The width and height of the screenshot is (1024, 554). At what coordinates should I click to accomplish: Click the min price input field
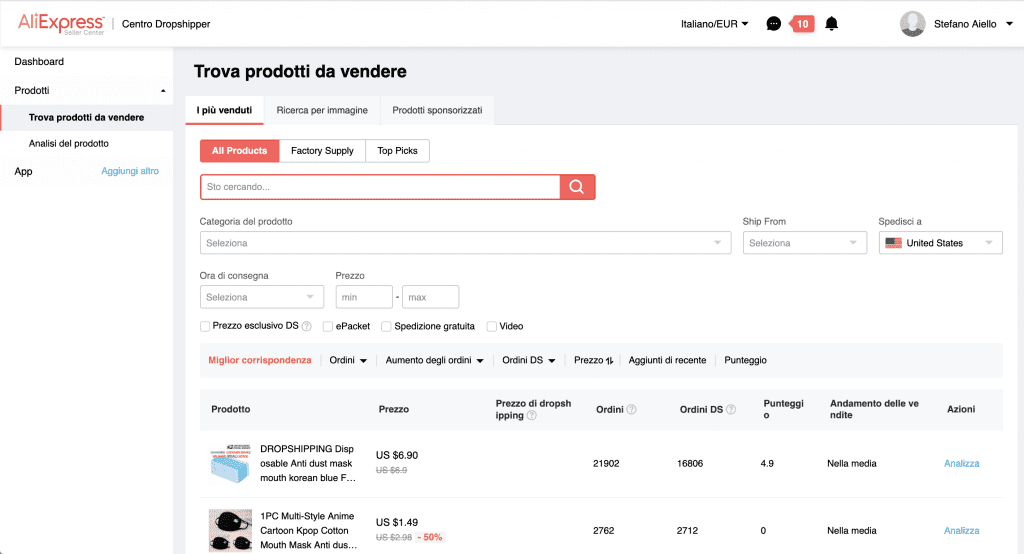click(x=364, y=297)
